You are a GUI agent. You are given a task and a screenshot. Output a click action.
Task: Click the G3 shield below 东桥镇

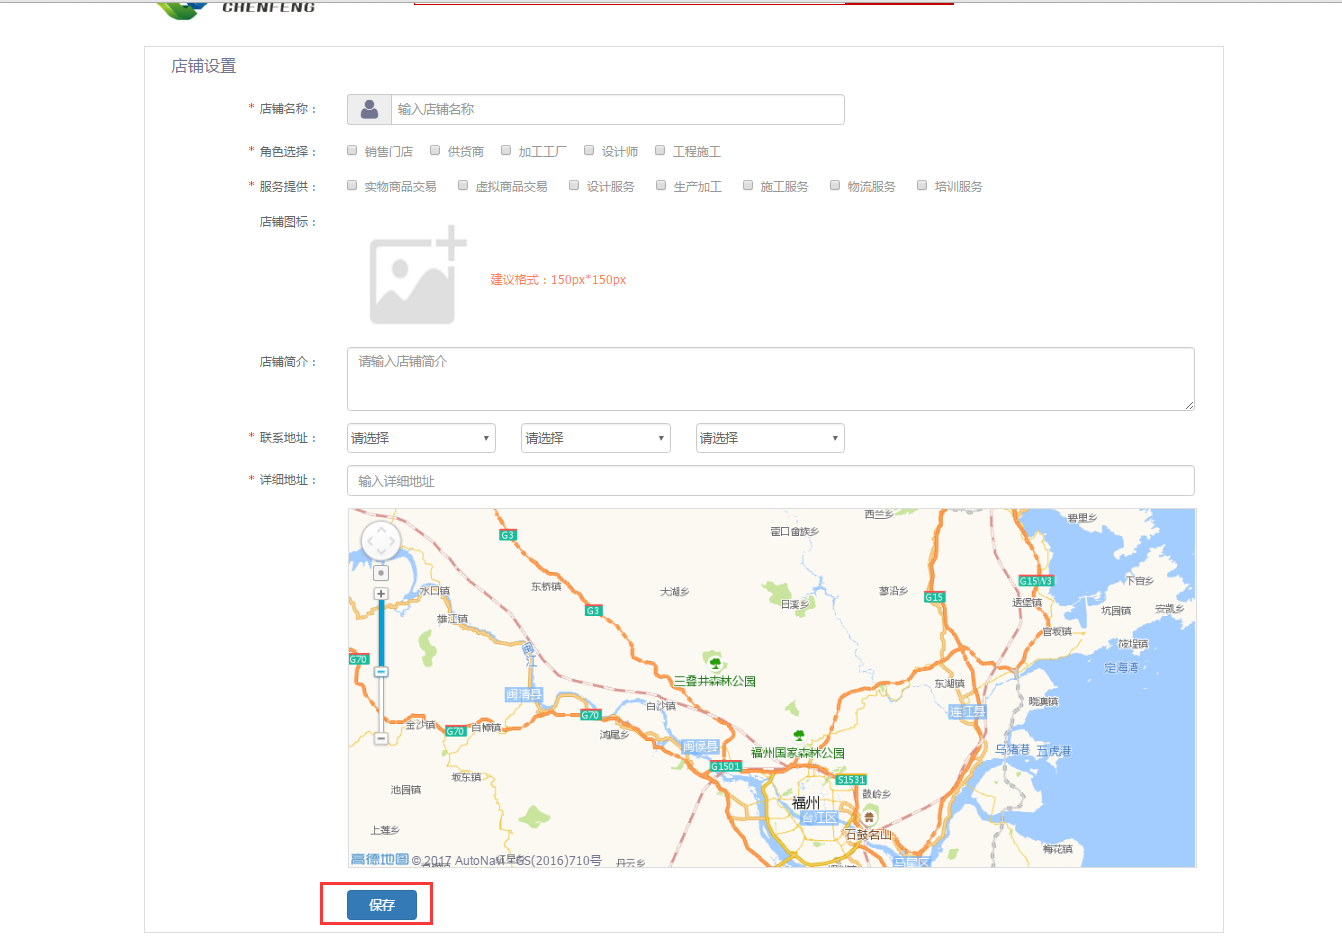click(x=593, y=610)
